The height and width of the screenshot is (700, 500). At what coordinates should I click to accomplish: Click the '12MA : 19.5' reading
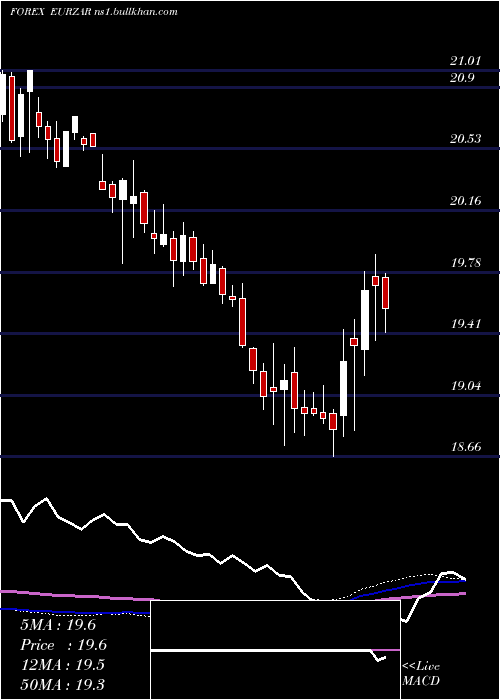(63, 665)
